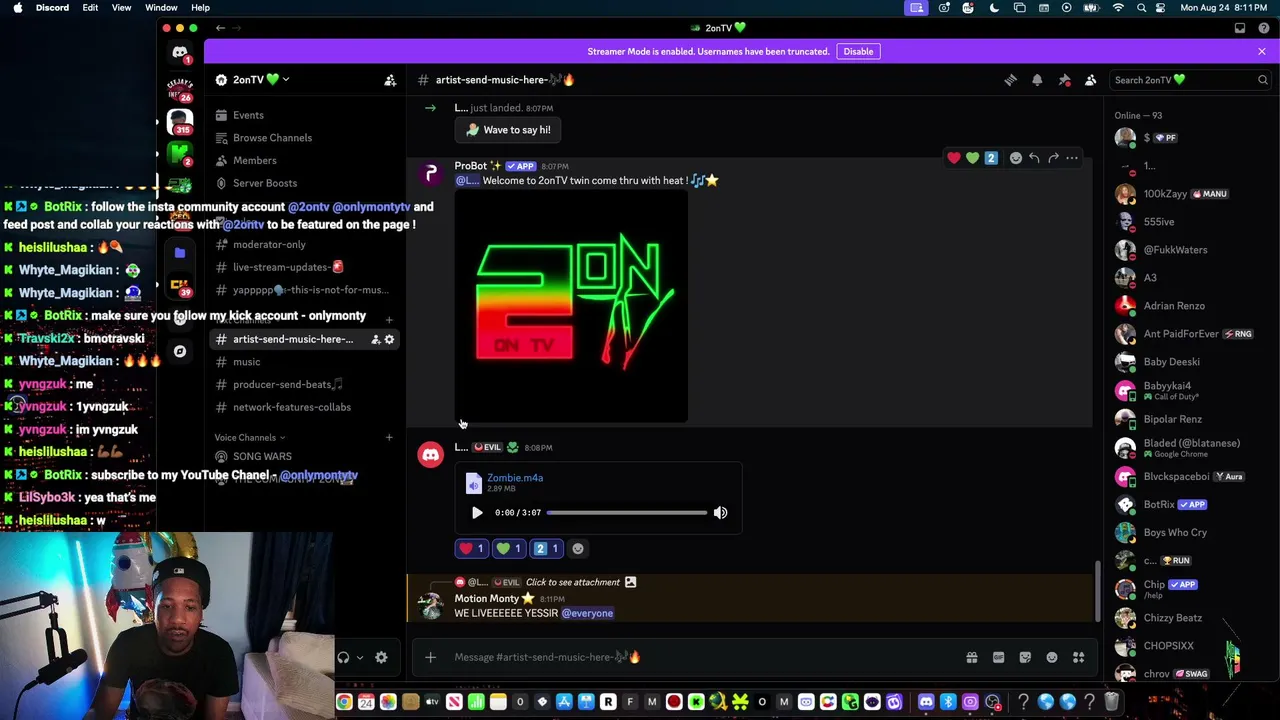Expand audio output options chevron

click(359, 657)
